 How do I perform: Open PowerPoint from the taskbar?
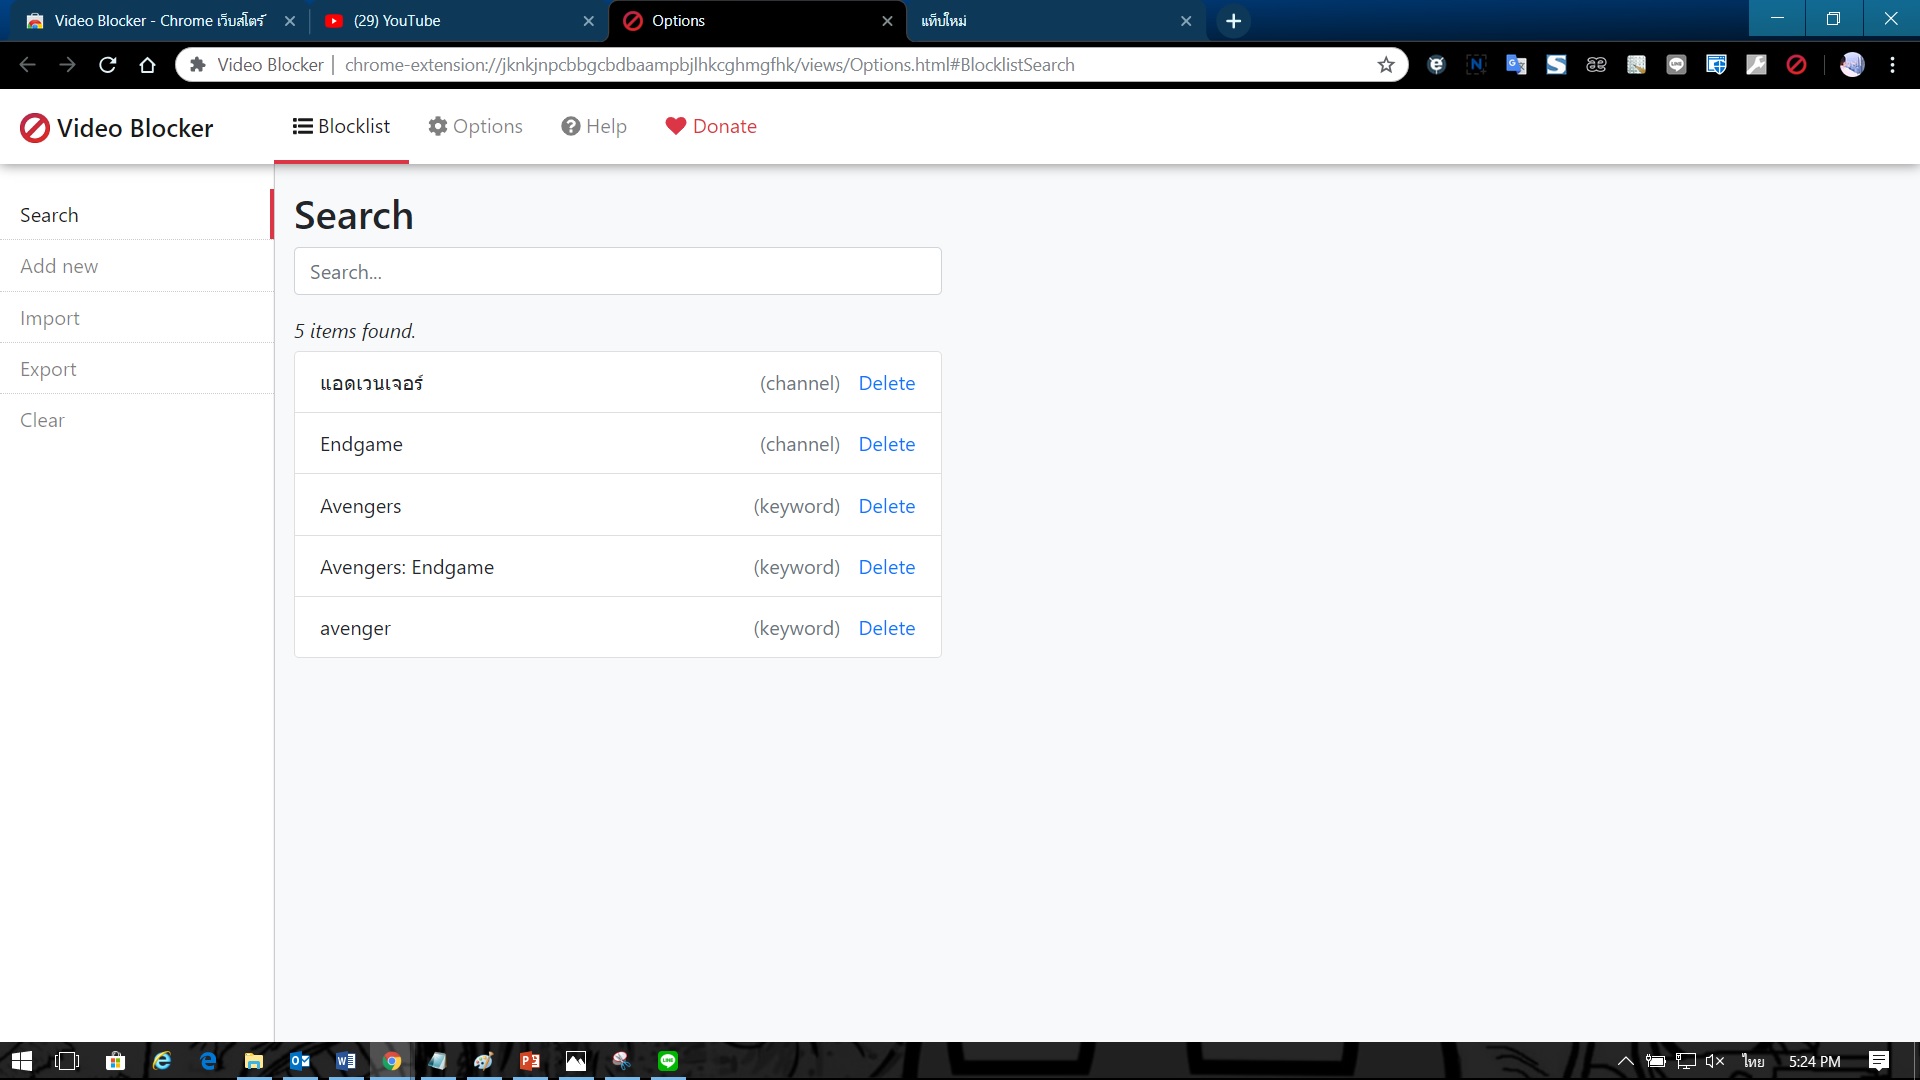coord(530,1061)
